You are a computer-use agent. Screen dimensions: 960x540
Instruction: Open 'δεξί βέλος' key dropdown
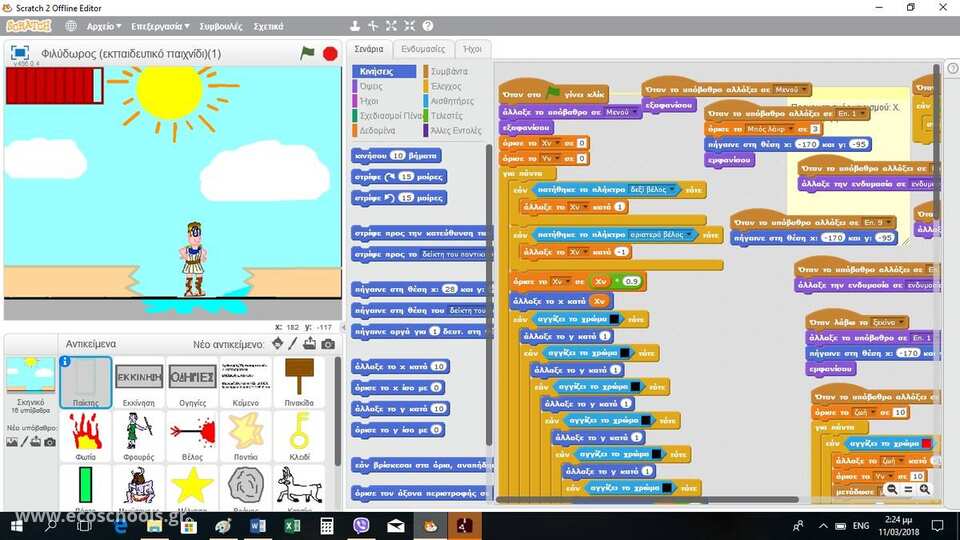click(x=653, y=190)
